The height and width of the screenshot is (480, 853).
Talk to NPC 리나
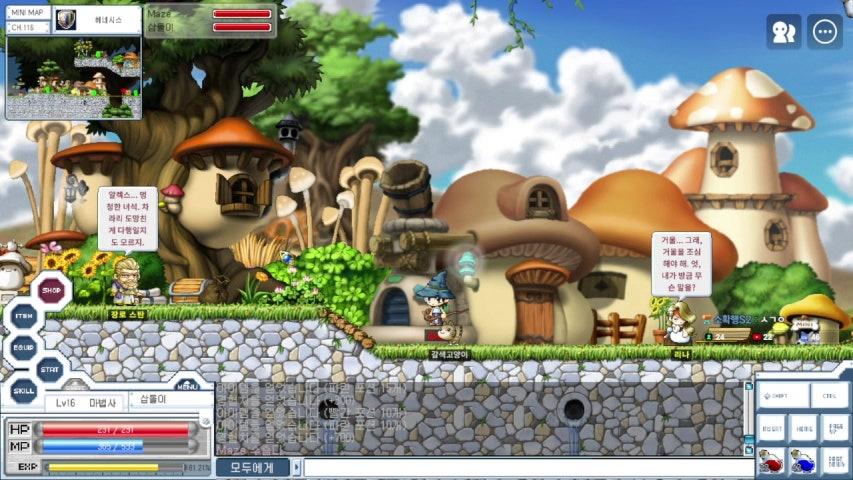pyautogui.click(x=679, y=323)
